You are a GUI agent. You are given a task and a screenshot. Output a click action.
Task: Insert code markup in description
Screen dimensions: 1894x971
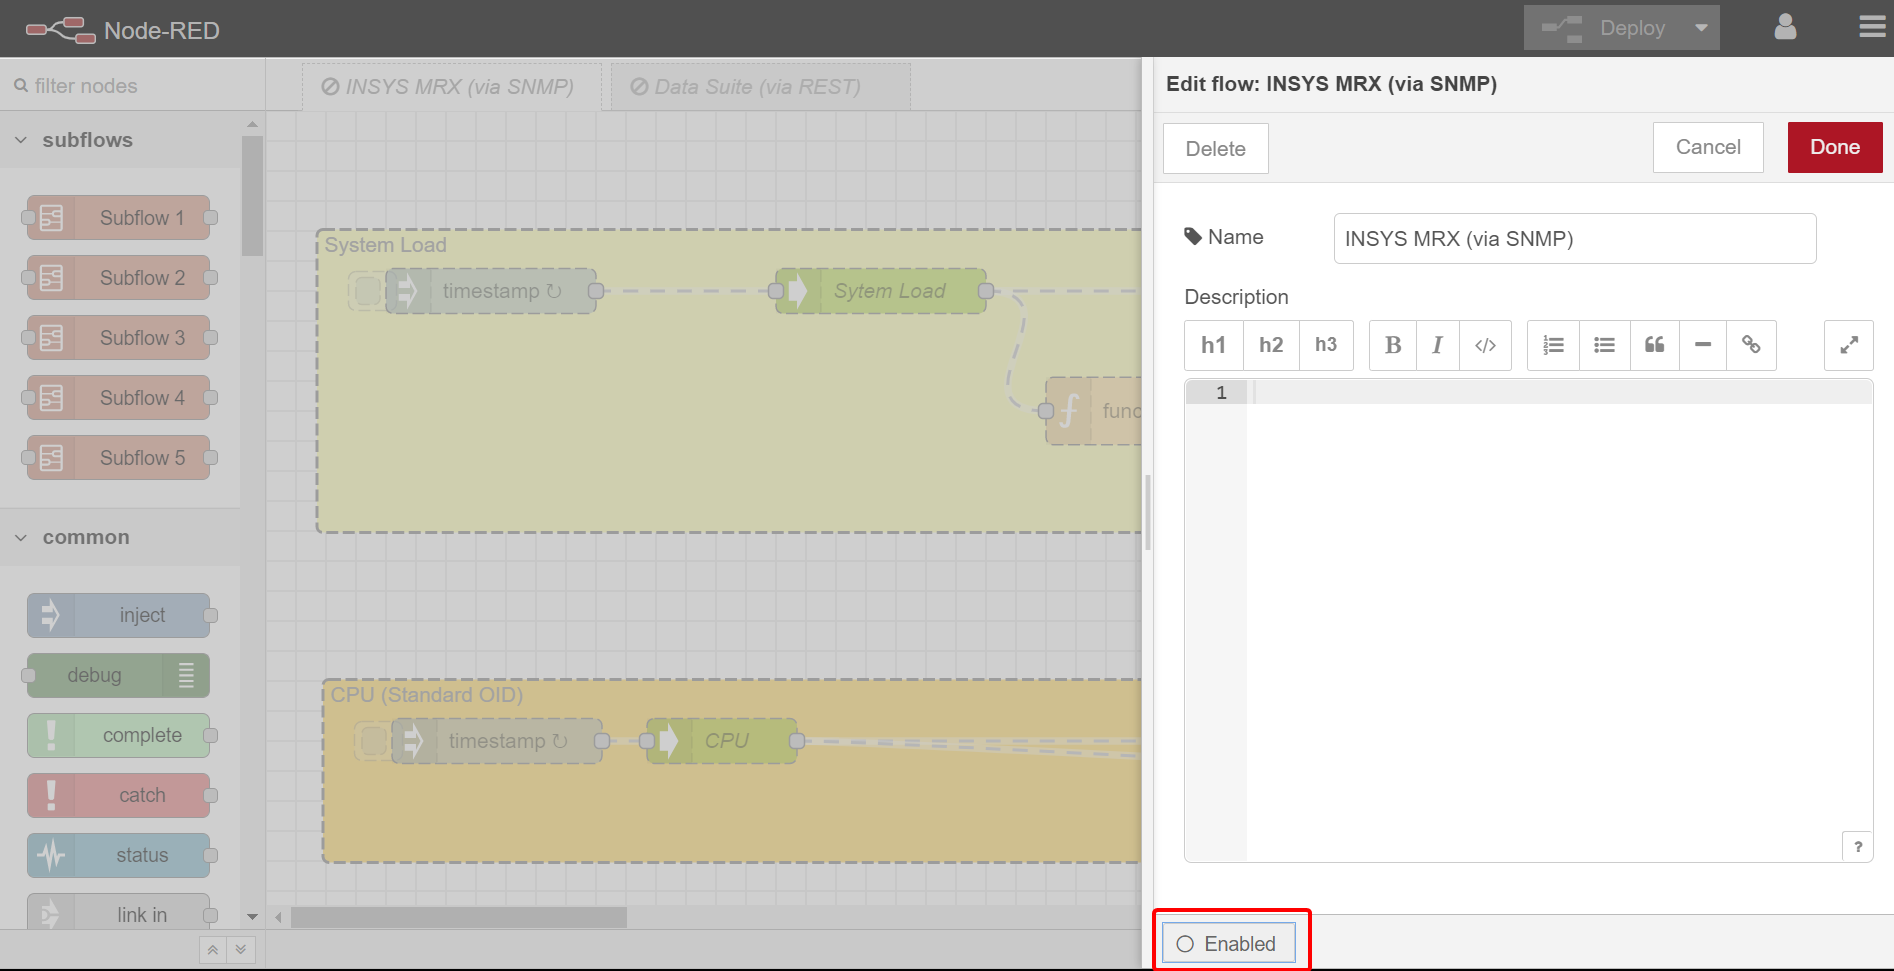point(1485,345)
